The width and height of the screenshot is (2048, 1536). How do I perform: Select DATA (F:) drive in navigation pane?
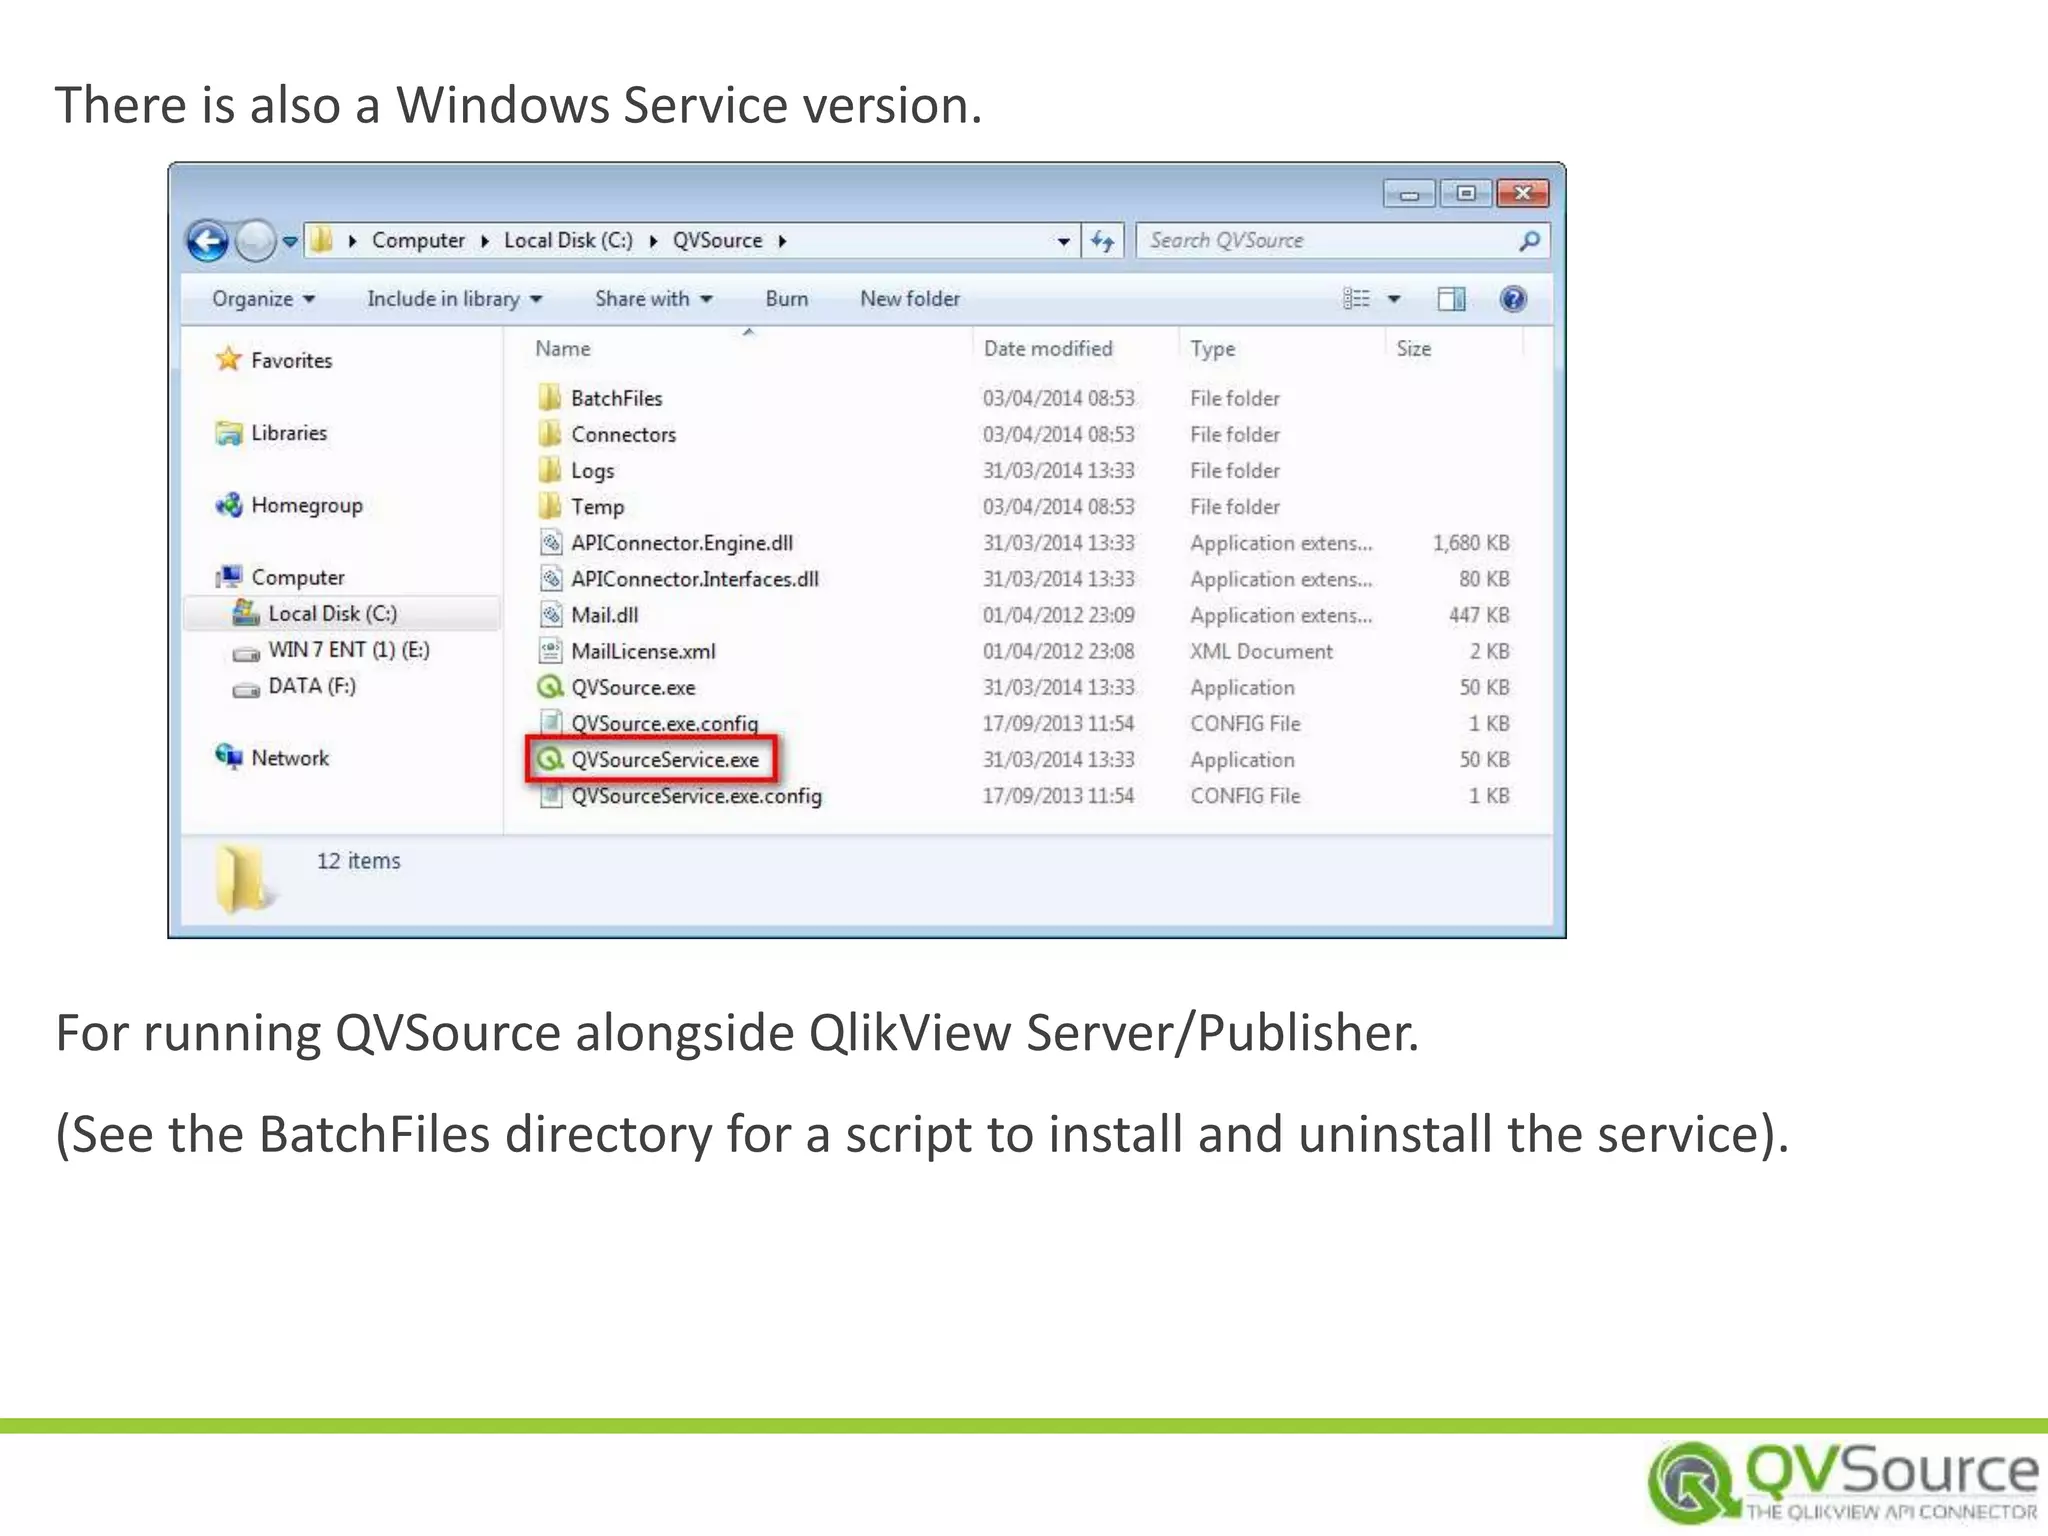click(x=312, y=686)
